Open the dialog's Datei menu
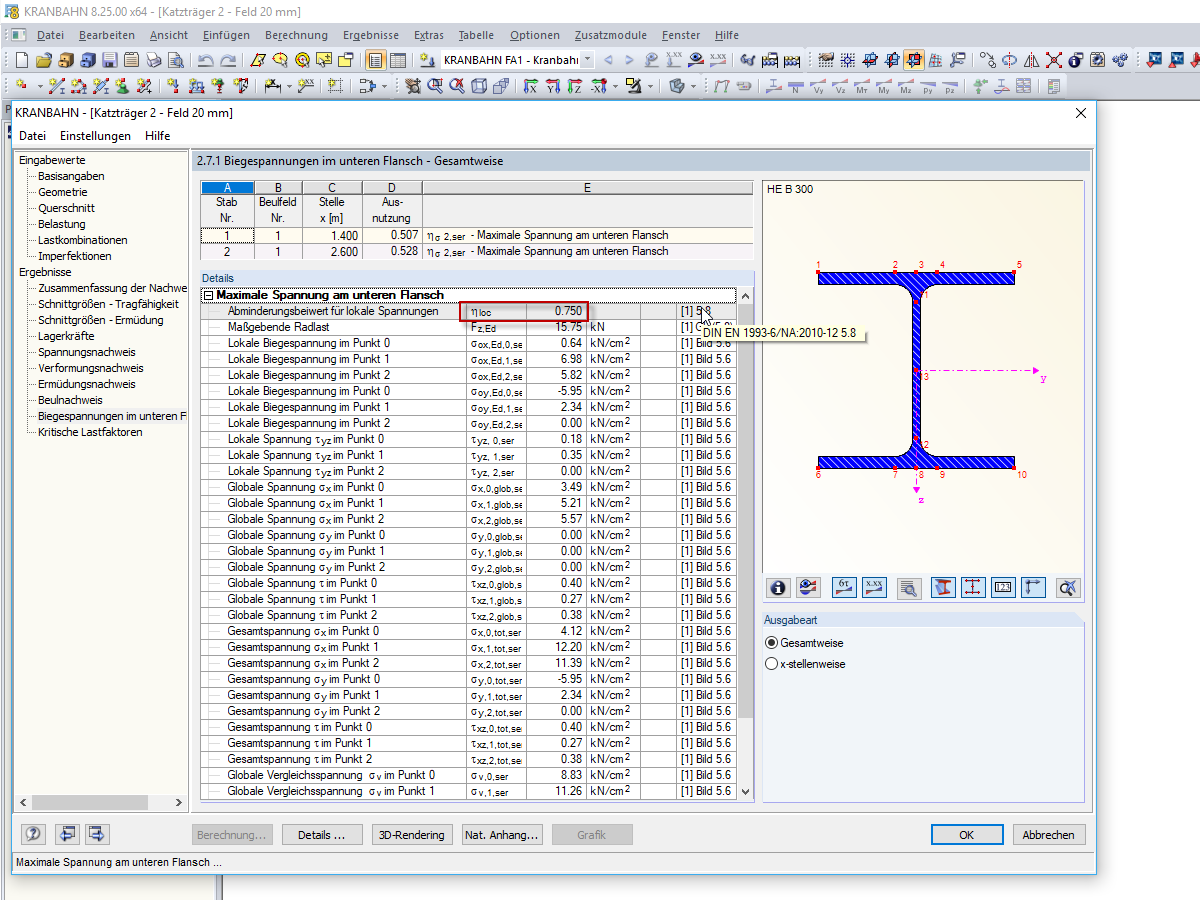 click(x=32, y=136)
